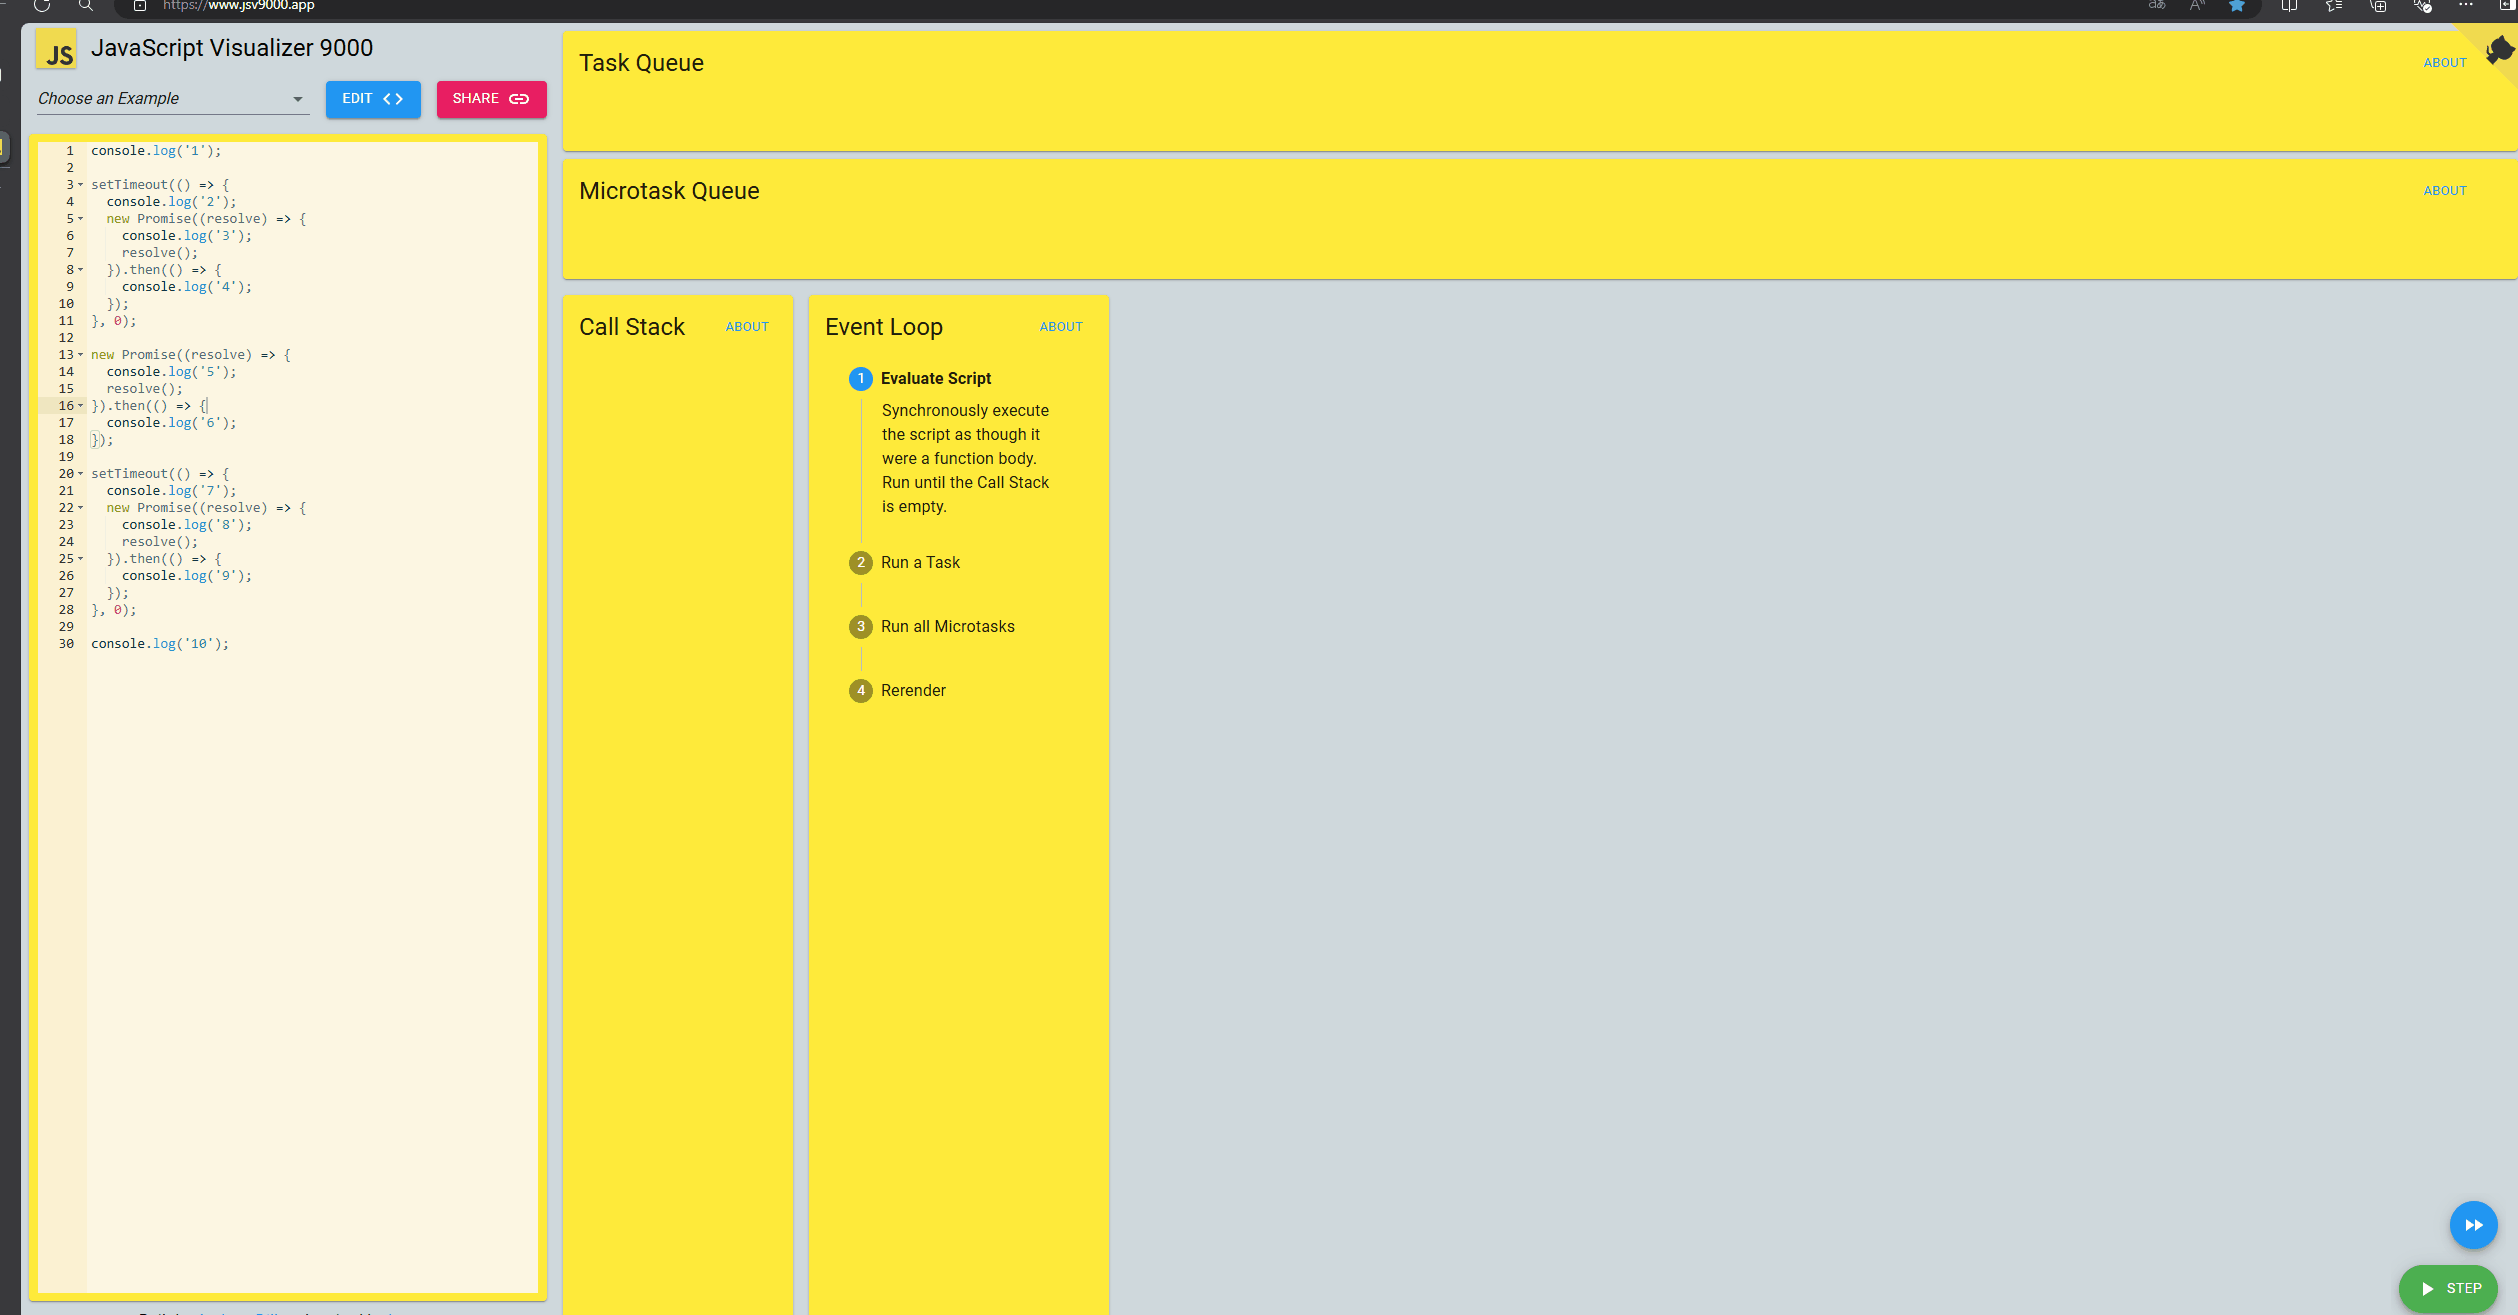Click the JS logo icon
The image size is (2518, 1315).
coord(57,50)
